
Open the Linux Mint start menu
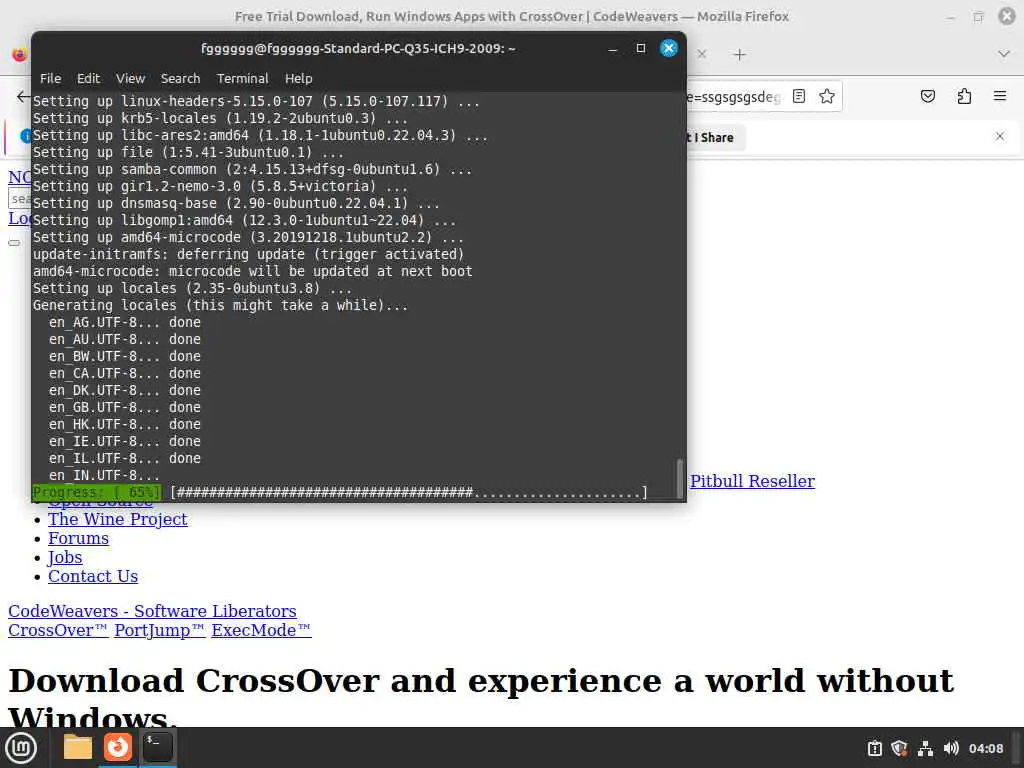point(21,748)
